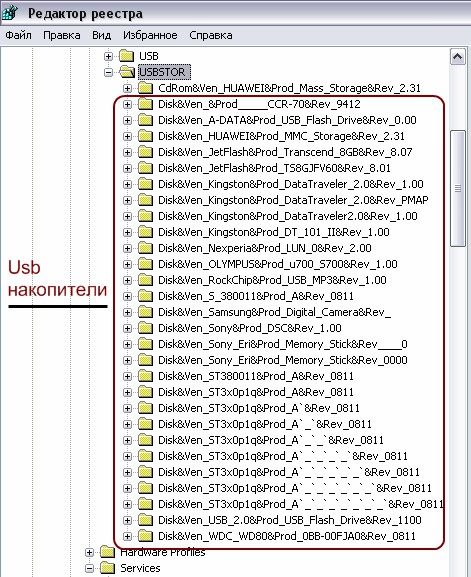Expand the CdRom&Ven_HUAWEI Mass_Storage key
Image resolution: width=471 pixels, height=577 pixels.
point(127,88)
